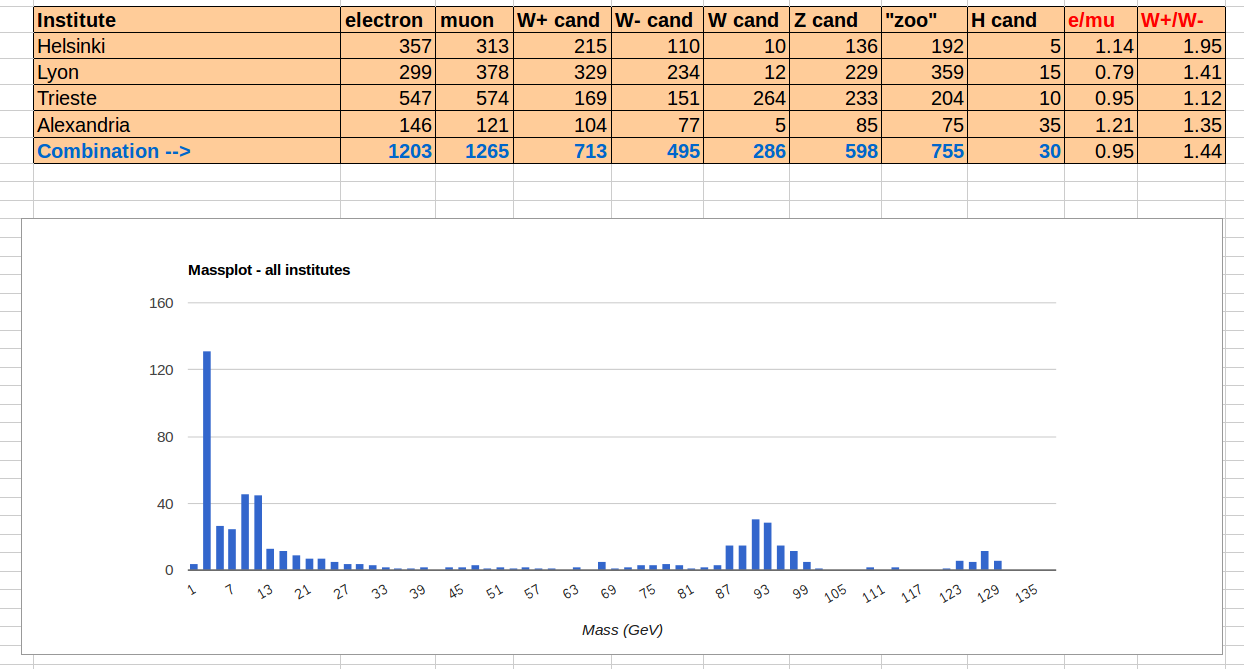The width and height of the screenshot is (1244, 669).
Task: Click Alexandria W- cand value 77
Action: coord(657,125)
